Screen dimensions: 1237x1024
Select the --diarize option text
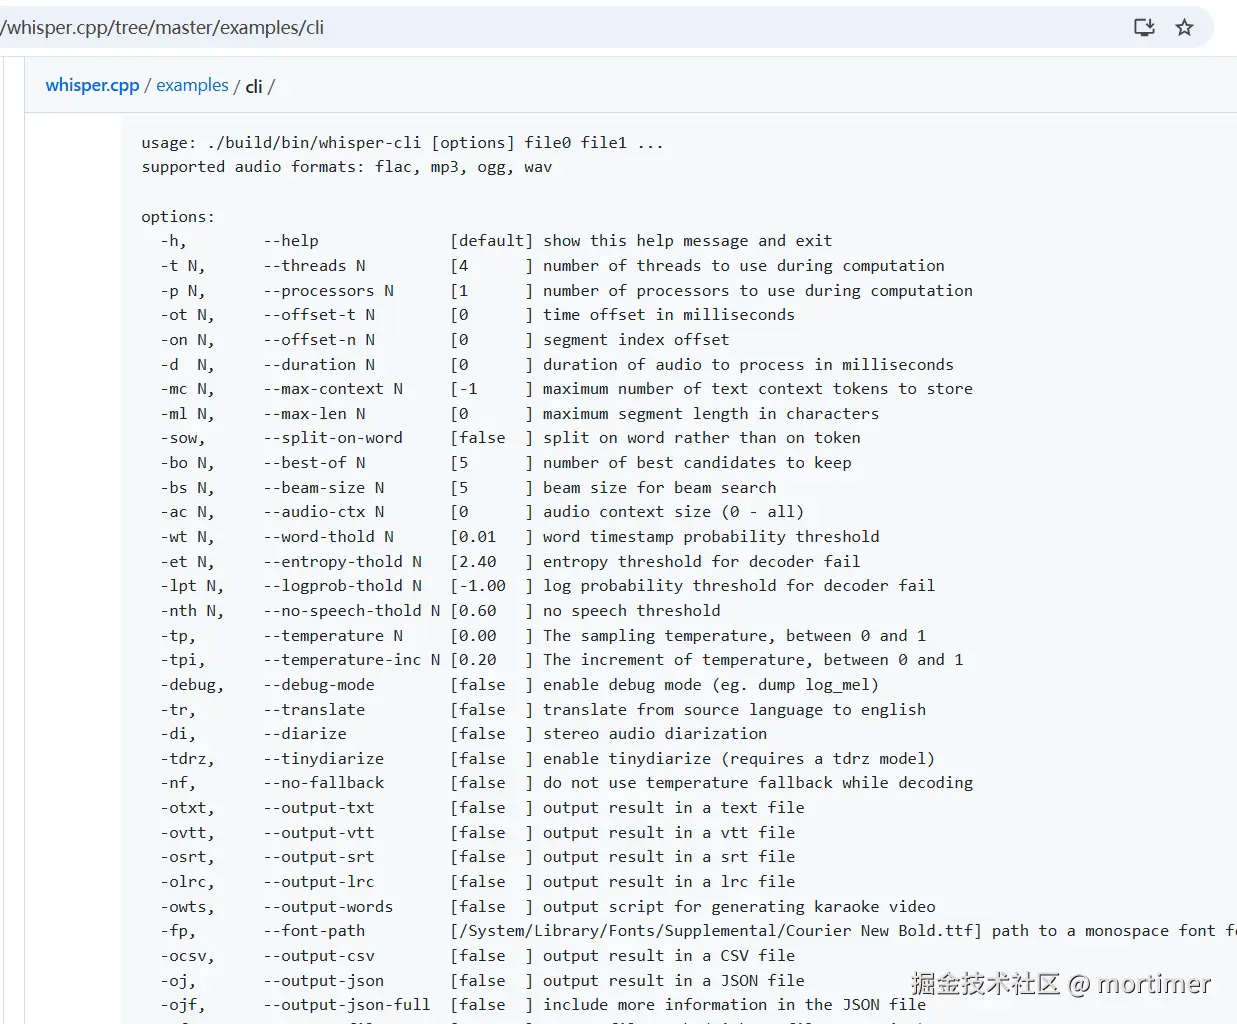(x=305, y=733)
